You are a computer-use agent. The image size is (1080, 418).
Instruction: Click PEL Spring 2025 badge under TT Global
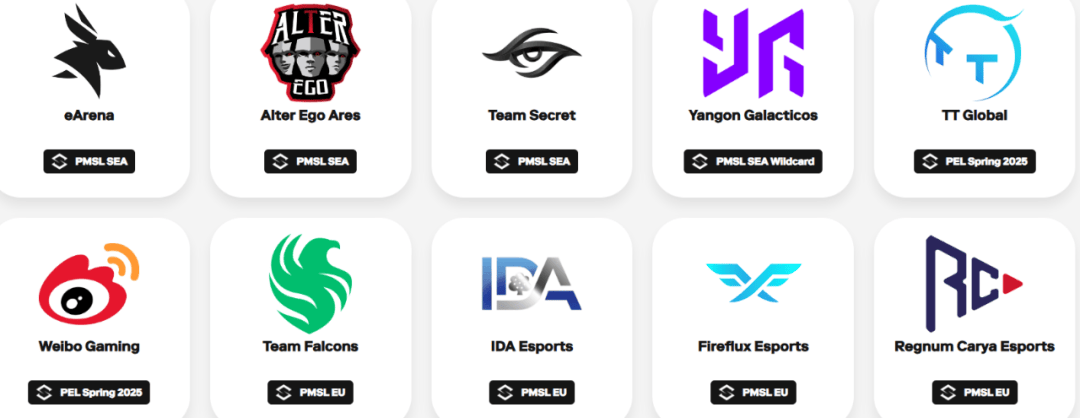click(974, 162)
